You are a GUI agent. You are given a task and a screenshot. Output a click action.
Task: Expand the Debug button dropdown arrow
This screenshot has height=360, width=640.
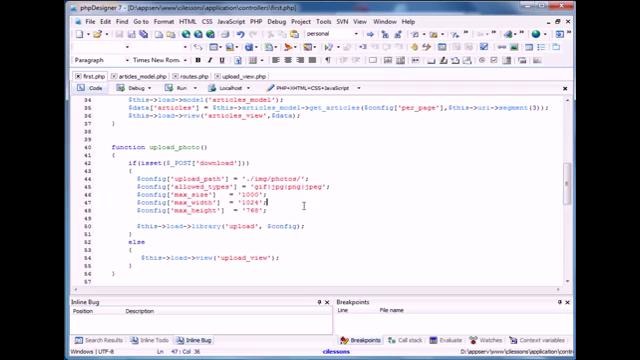150,88
